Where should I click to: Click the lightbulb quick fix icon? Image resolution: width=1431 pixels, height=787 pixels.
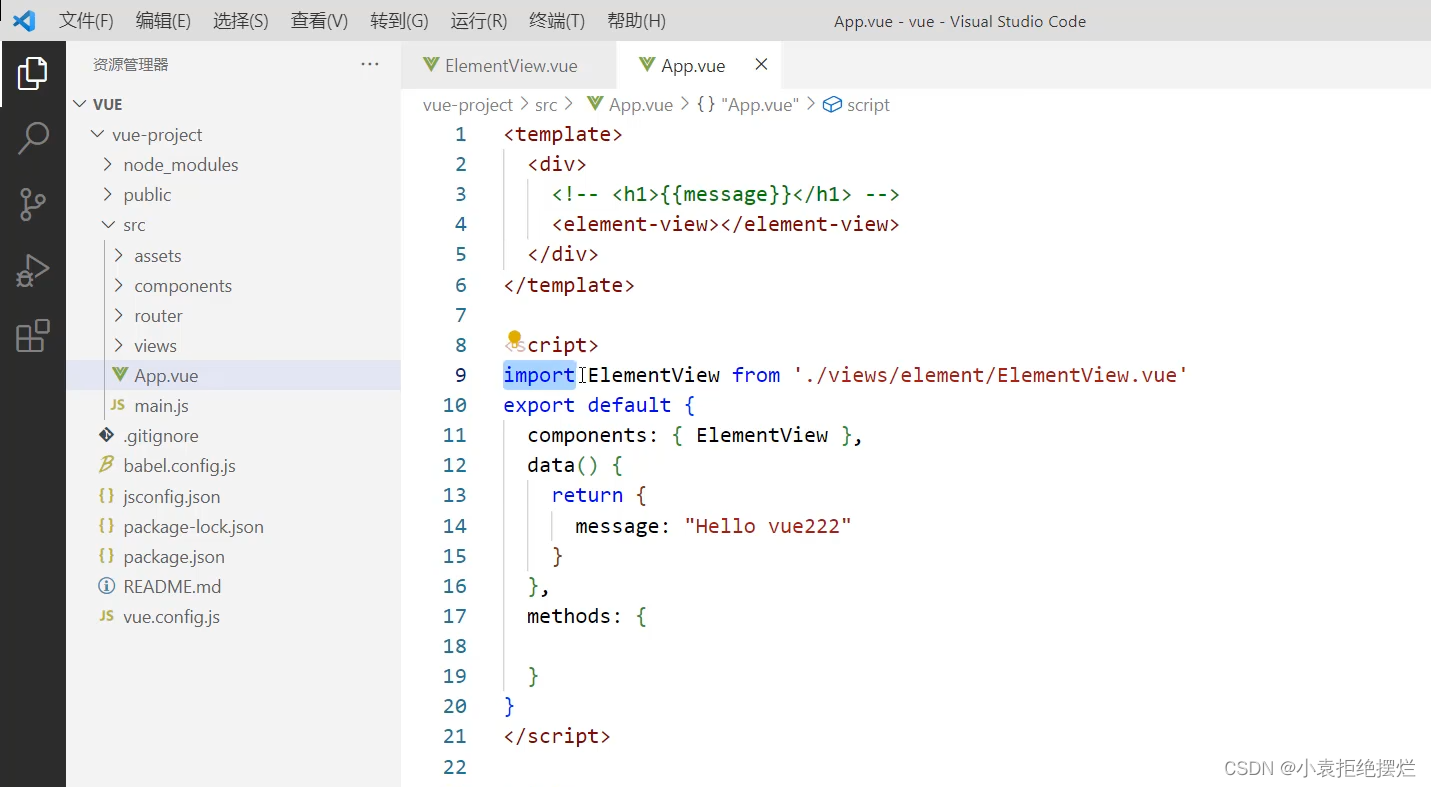(514, 338)
